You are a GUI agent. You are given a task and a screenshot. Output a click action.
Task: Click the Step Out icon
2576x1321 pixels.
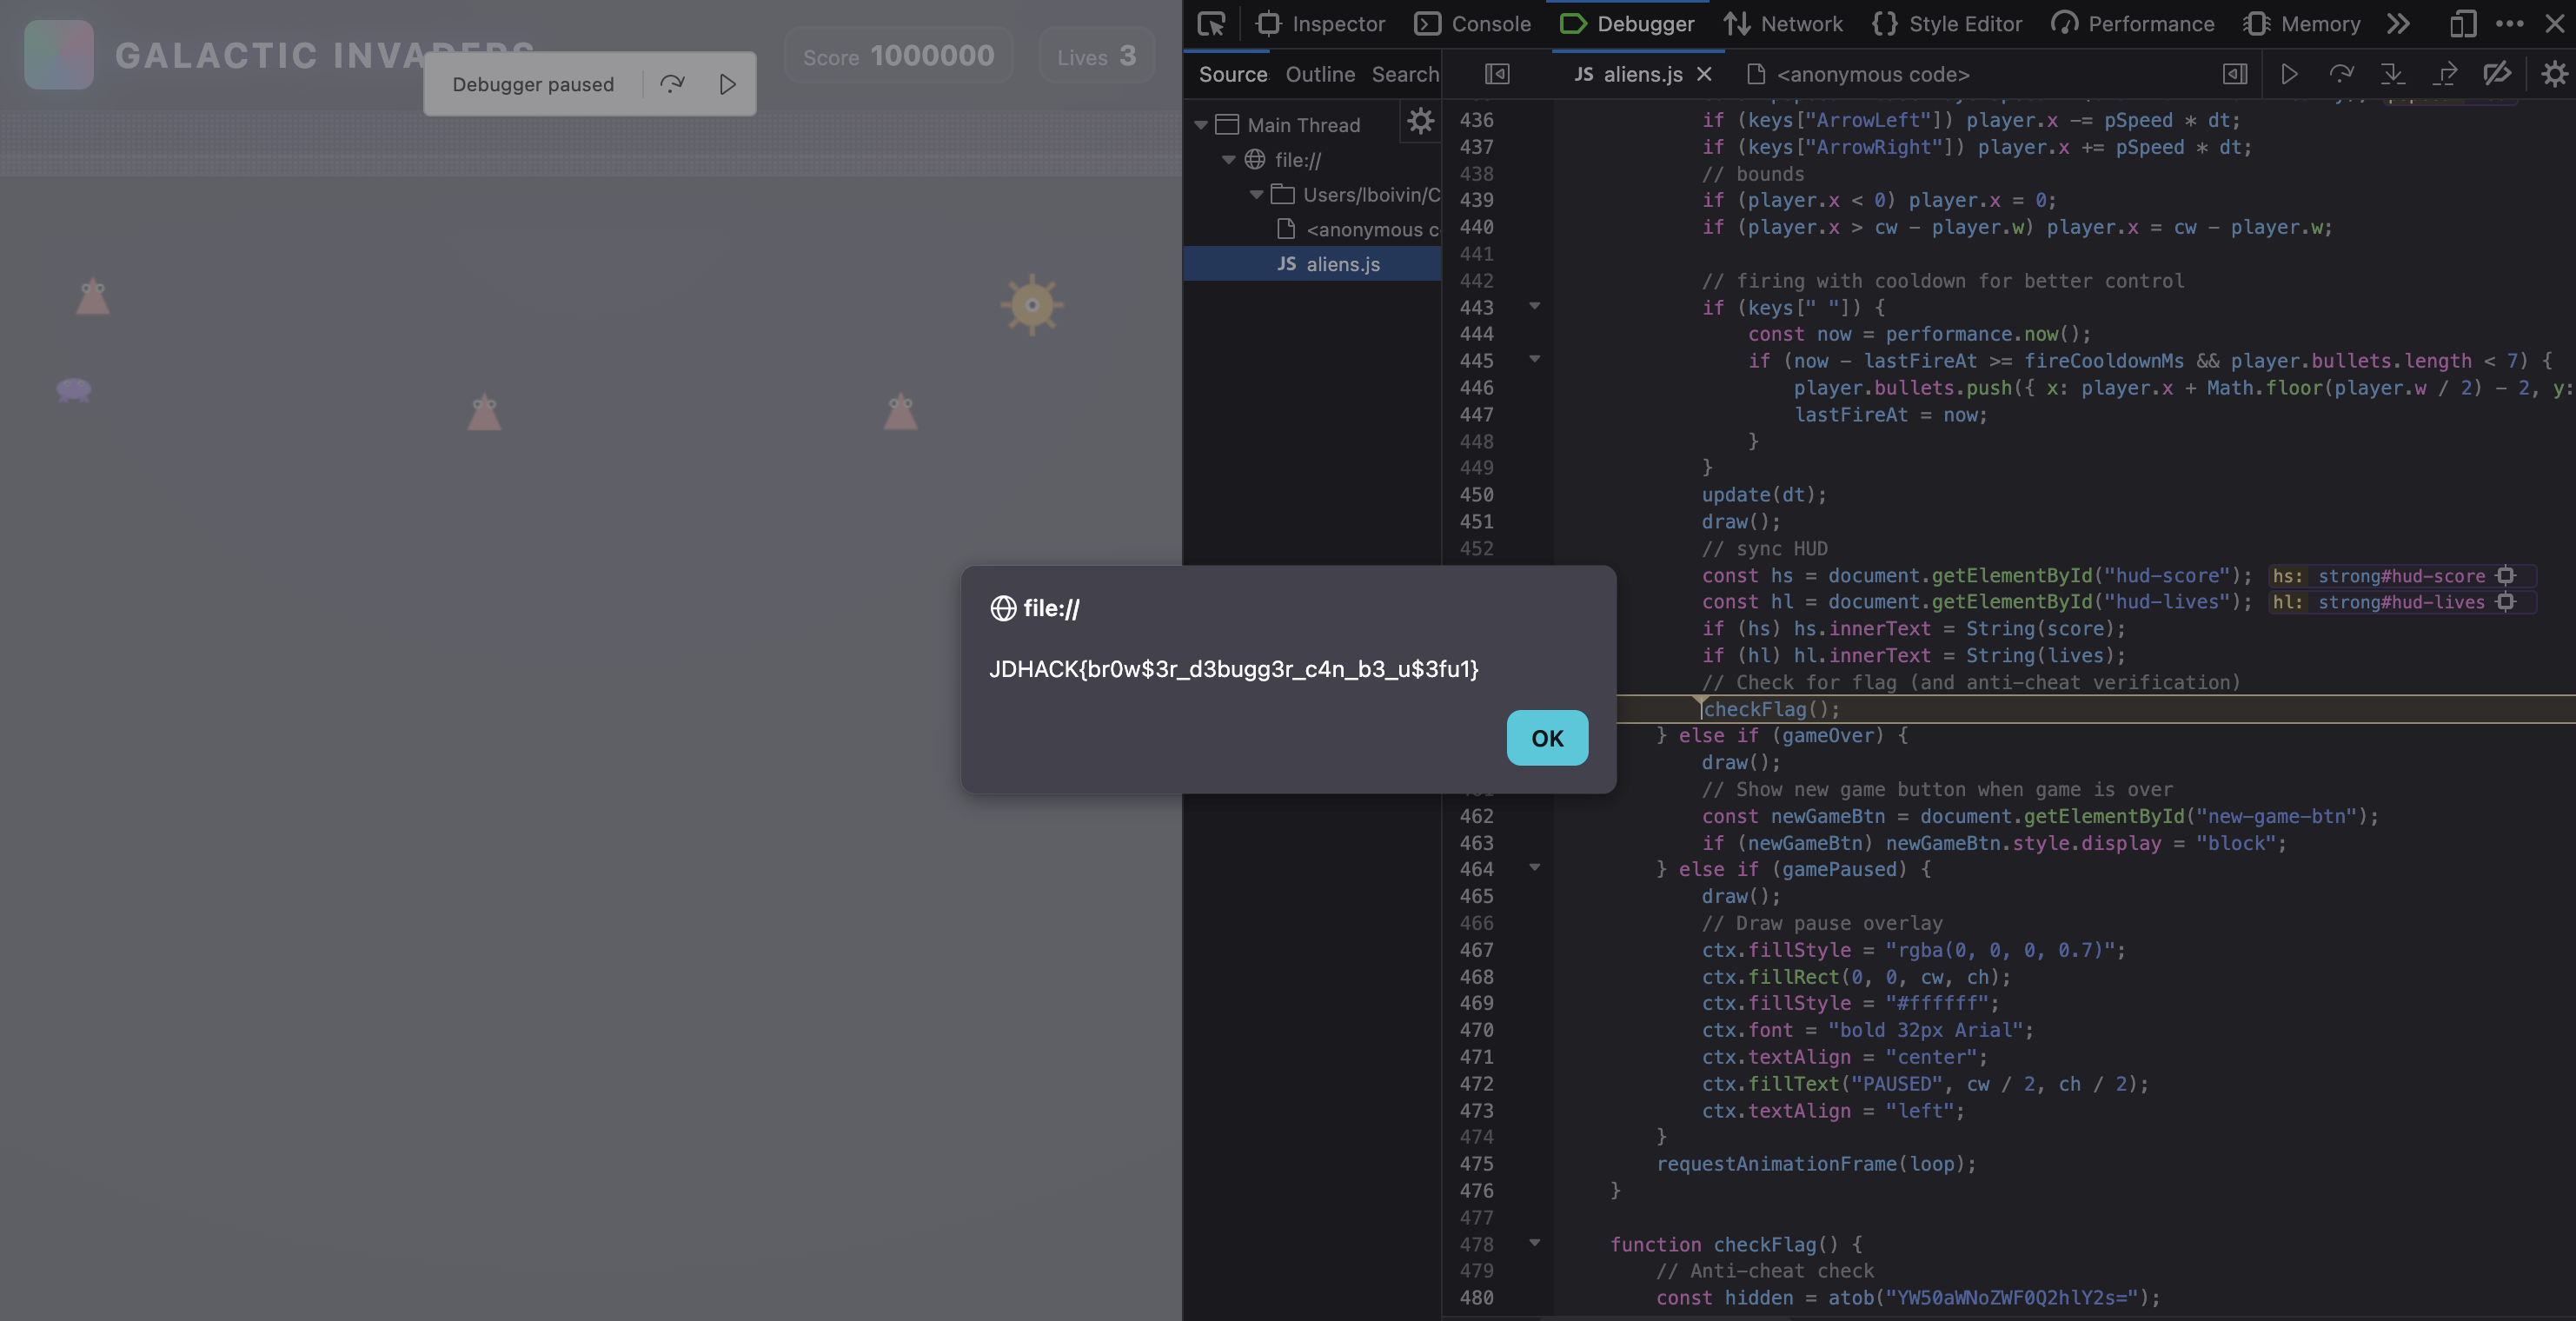tap(2445, 74)
